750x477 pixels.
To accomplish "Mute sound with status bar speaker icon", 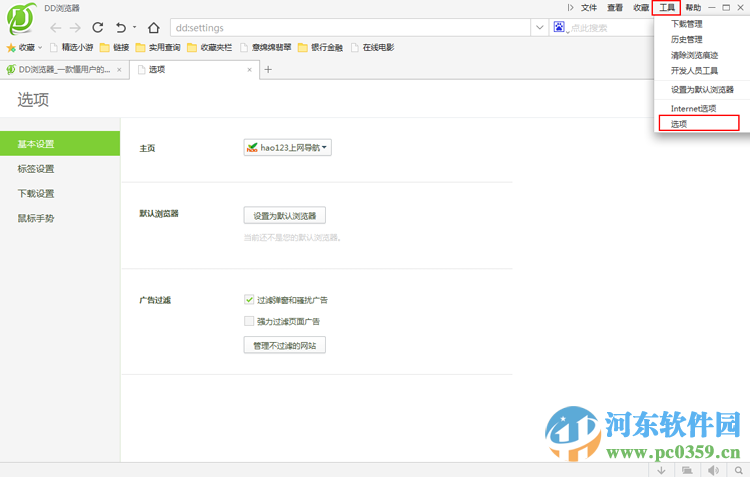I will [x=713, y=471].
